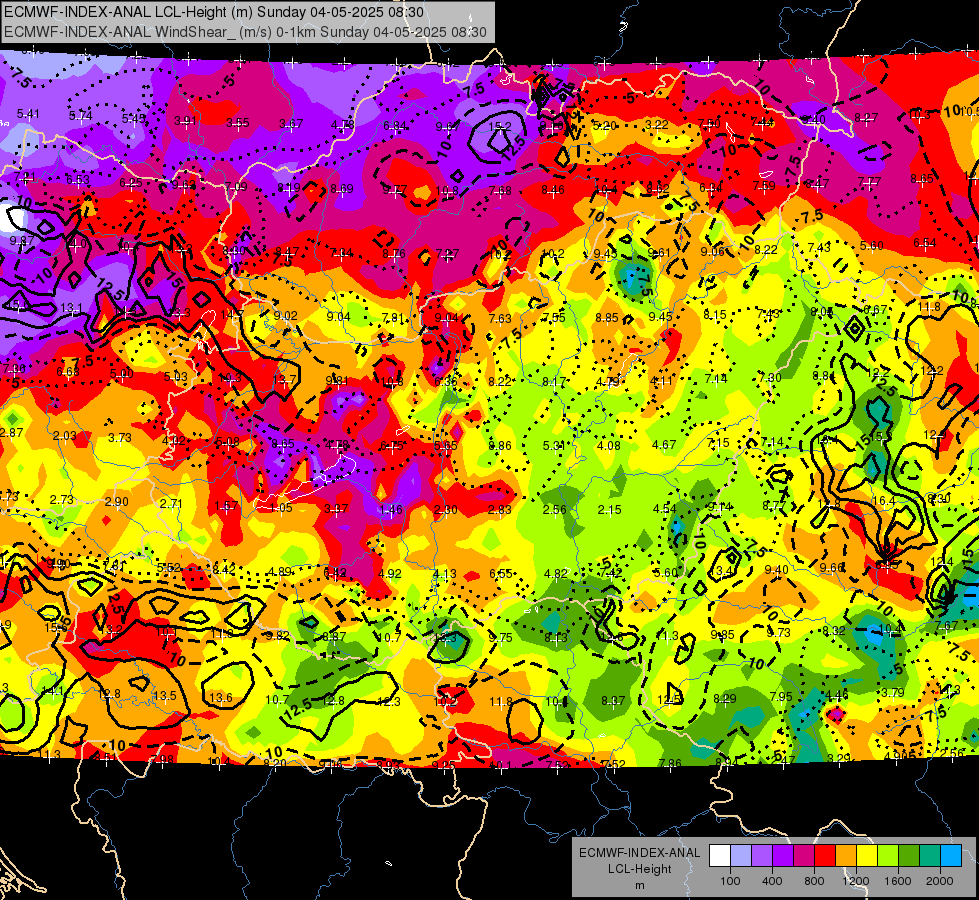Click the 2000 legend tick label
The image size is (979, 900).
pyautogui.click(x=940, y=881)
